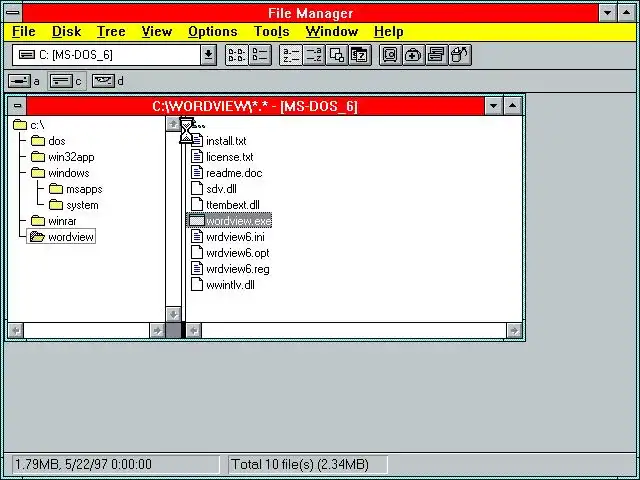
Task: Minimize the C:\WORDVIEW child window
Action: tap(493, 106)
